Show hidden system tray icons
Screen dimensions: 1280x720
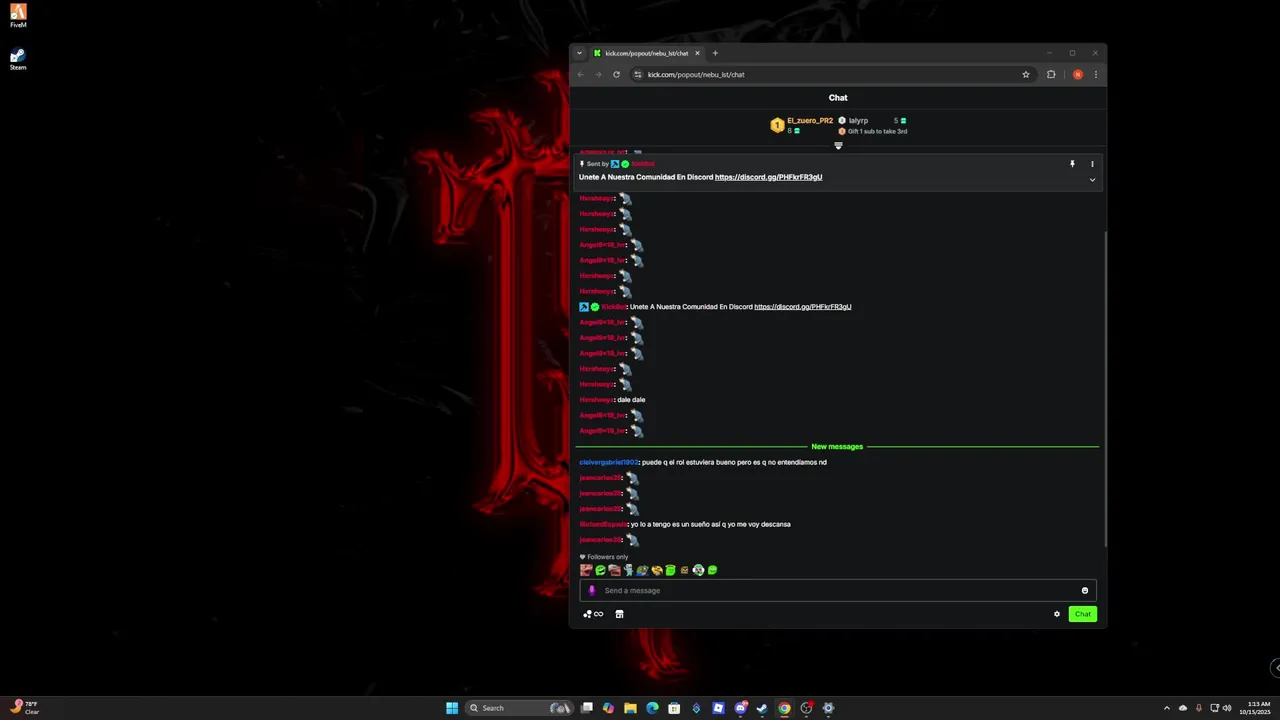(1167, 708)
